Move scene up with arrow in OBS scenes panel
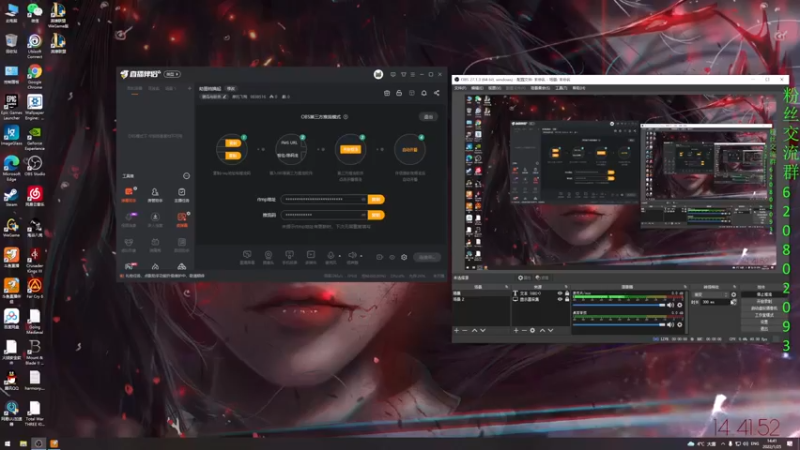This screenshot has height=450, width=800. [x=474, y=331]
